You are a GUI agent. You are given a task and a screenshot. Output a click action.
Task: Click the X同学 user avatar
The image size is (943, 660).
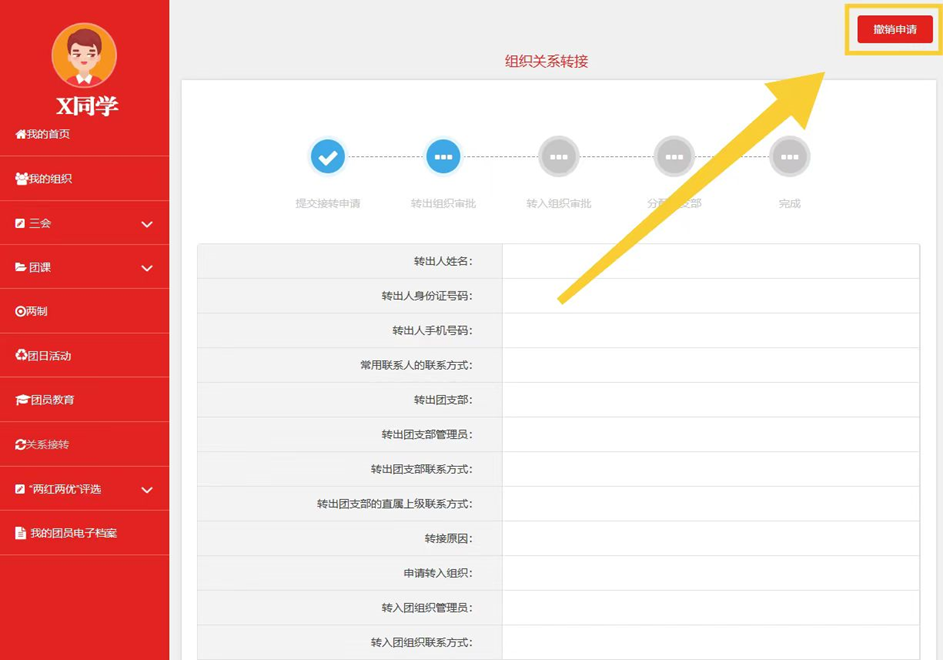pos(84,56)
